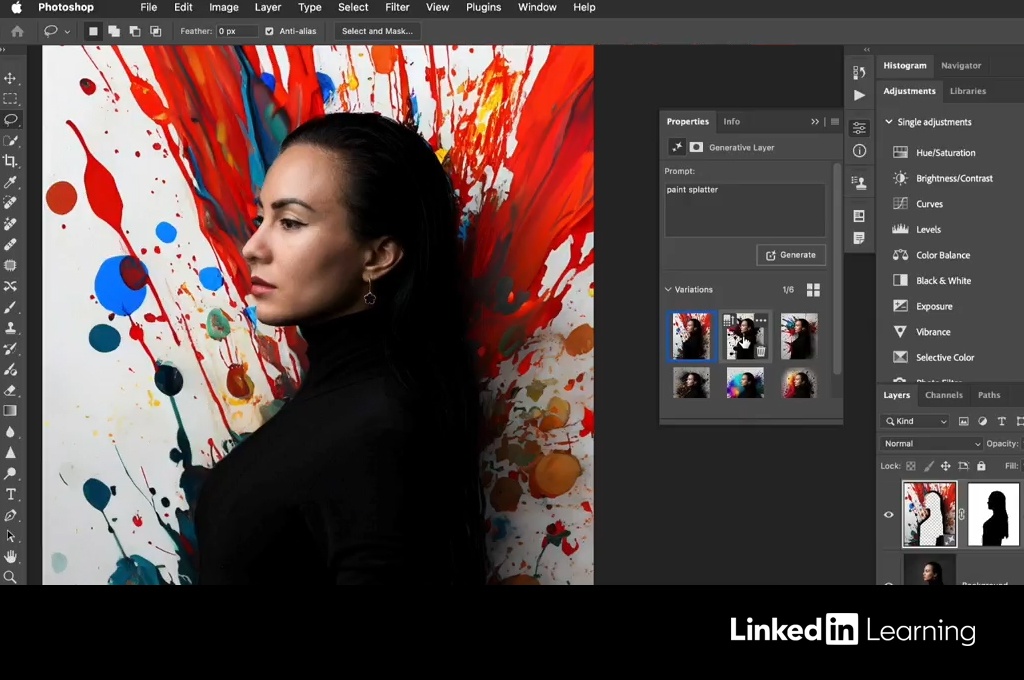This screenshot has height=680, width=1024.
Task: Hide the generative layer using eye icon
Action: coord(888,515)
